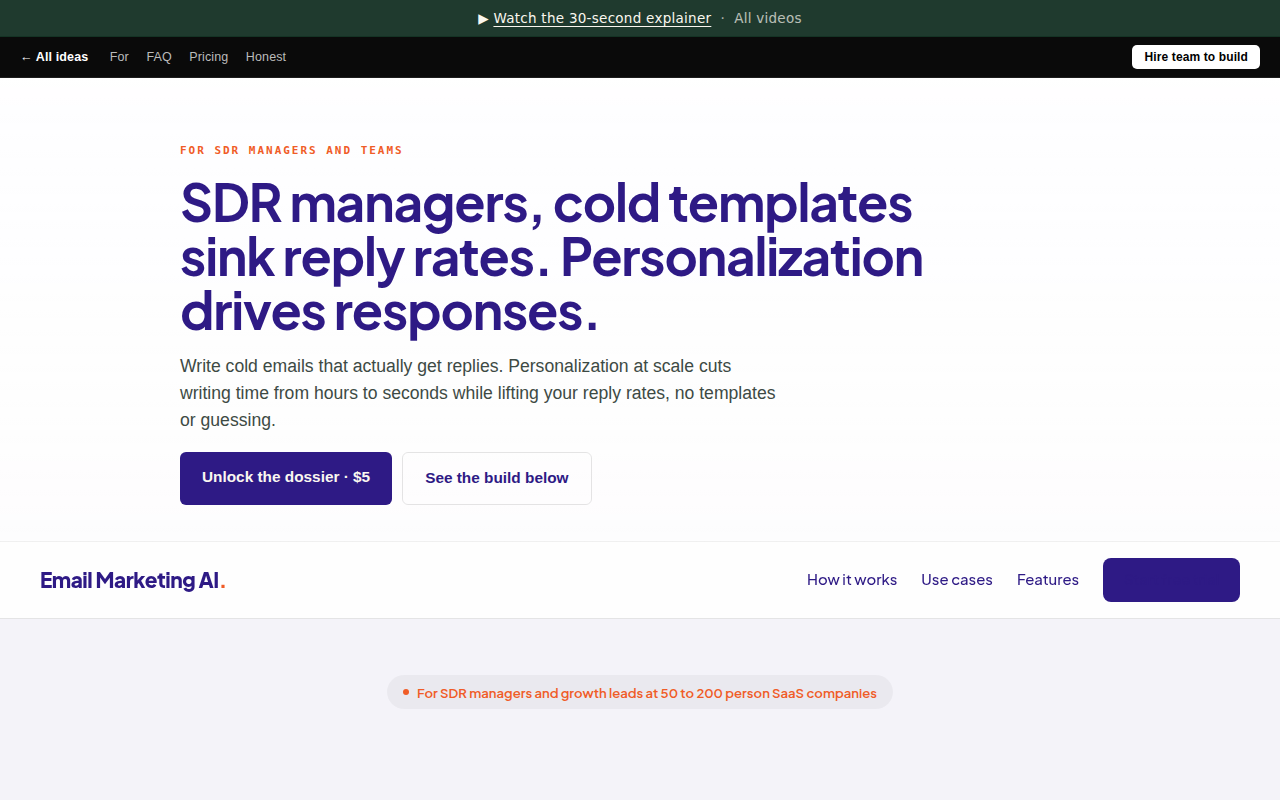Viewport: 1280px width, 800px height.
Task: Click the 'Email Marketing AI.' logo
Action: 133,580
